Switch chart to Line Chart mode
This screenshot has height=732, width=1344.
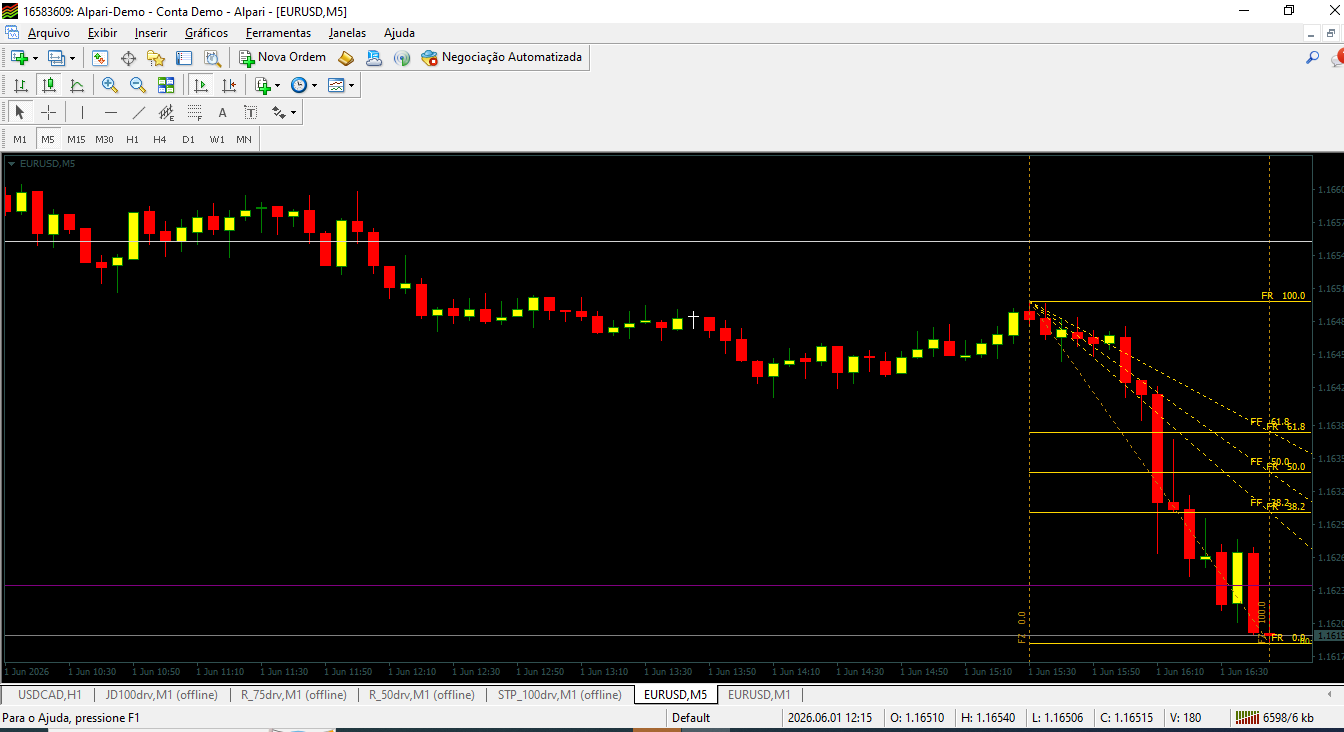(76, 85)
